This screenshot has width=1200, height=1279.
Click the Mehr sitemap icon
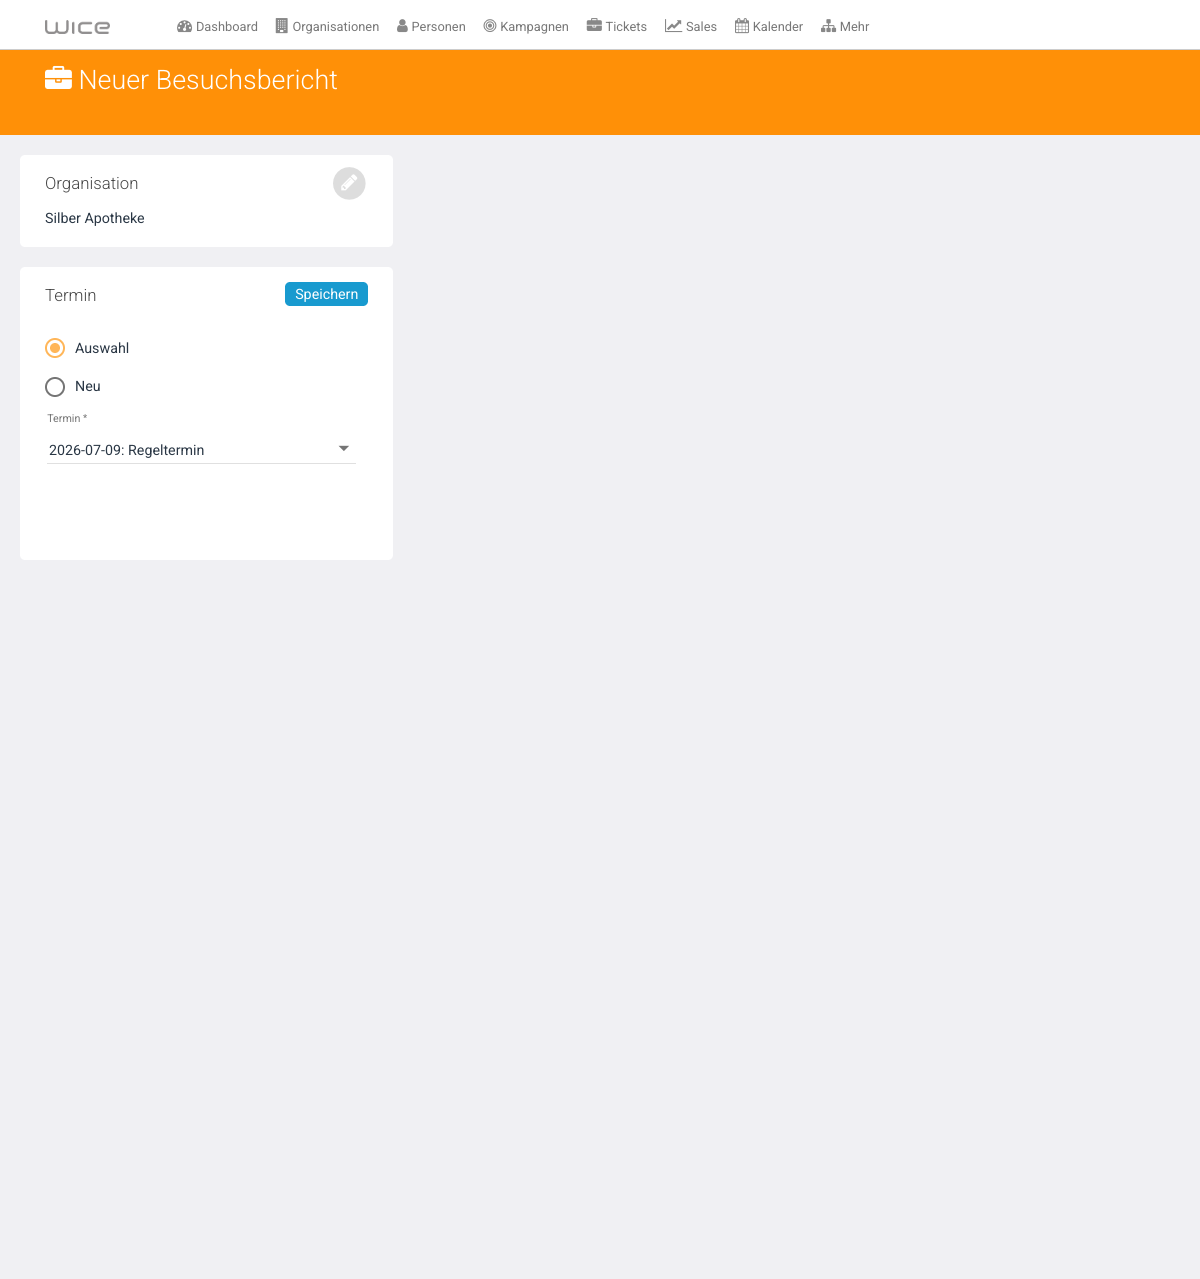coord(828,26)
